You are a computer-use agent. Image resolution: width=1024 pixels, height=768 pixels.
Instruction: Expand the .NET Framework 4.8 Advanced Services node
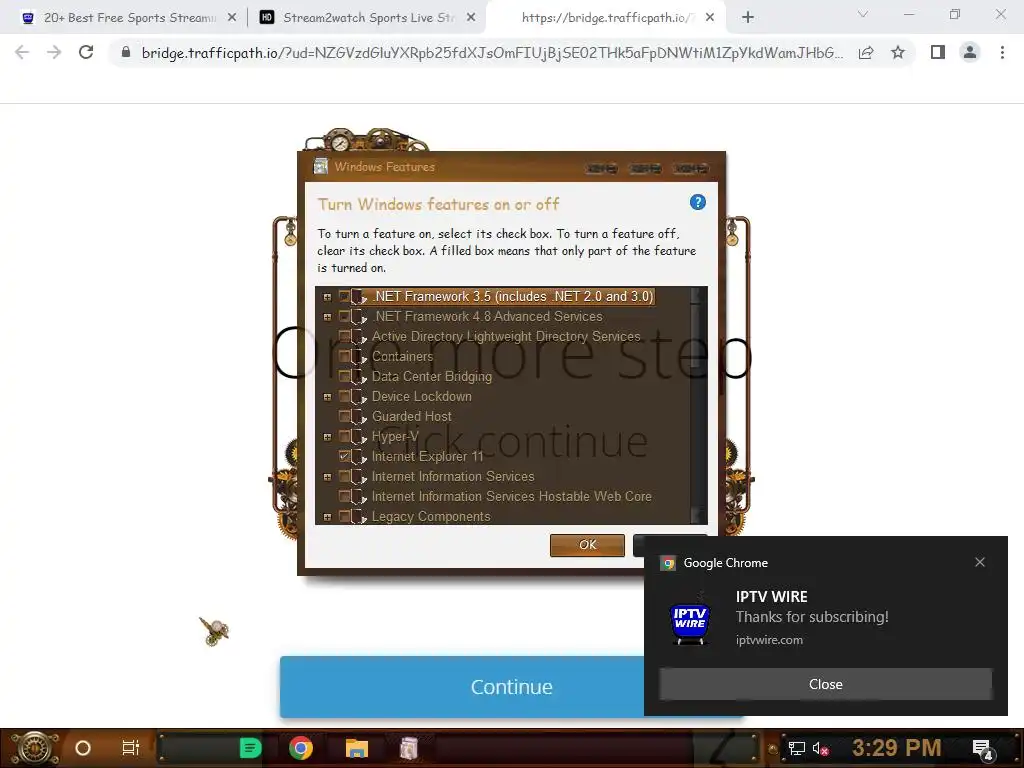[x=327, y=317]
